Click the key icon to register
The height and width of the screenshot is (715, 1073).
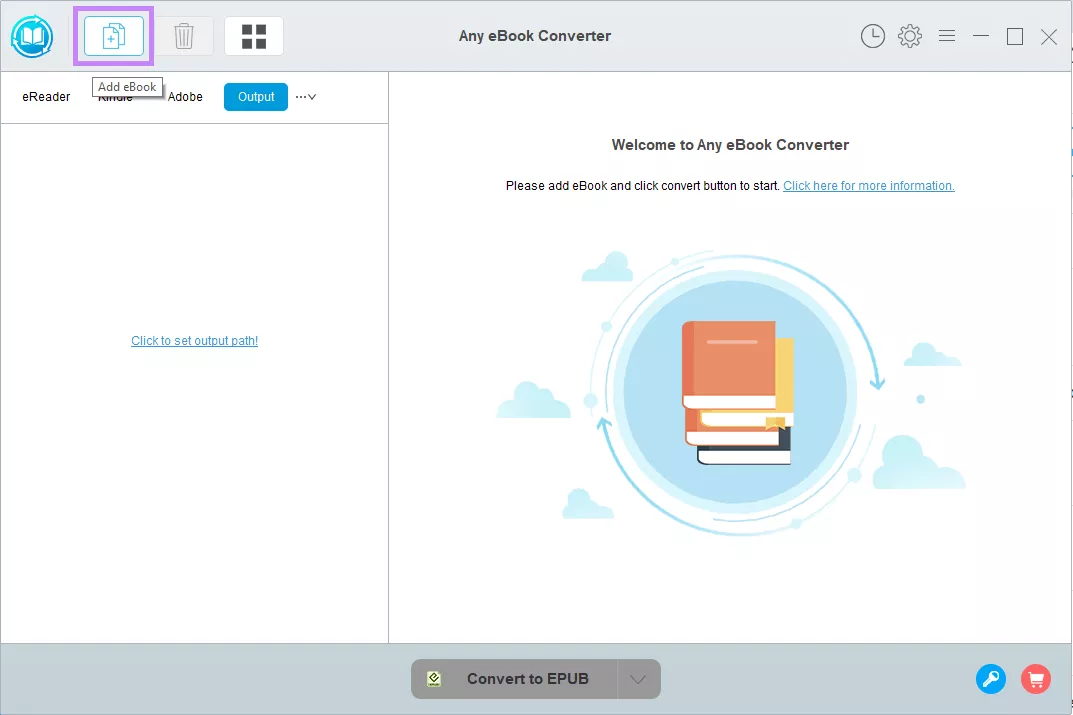(x=990, y=678)
